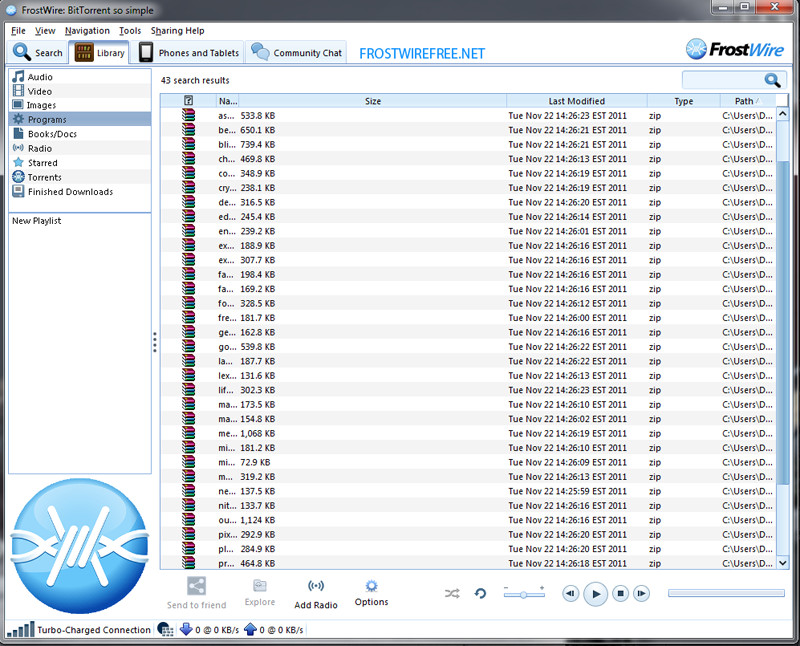Click previous track button
The height and width of the screenshot is (646, 800).
tap(570, 593)
